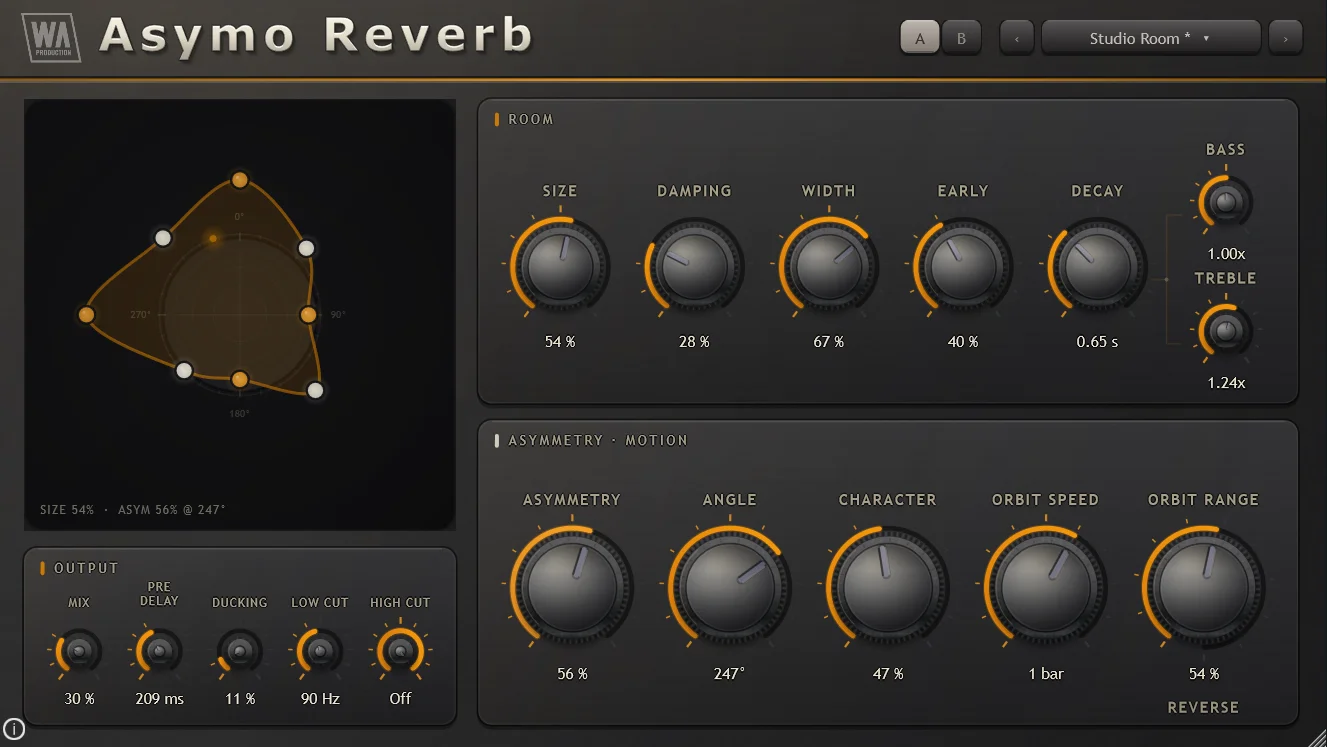
Task: Click the 90 Hz Low Cut value
Action: coord(320,699)
